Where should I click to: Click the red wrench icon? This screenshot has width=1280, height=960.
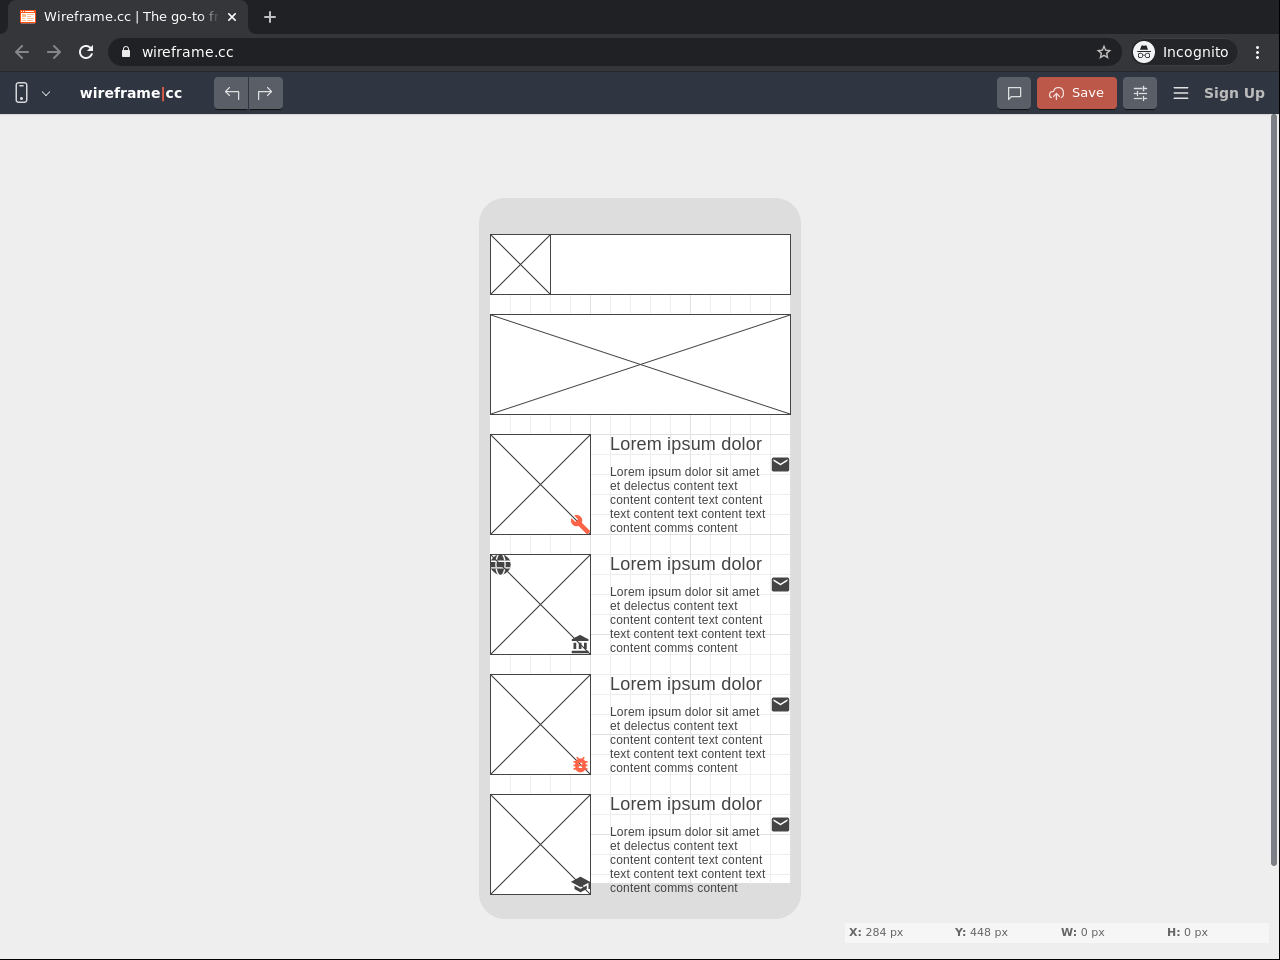pyautogui.click(x=580, y=524)
